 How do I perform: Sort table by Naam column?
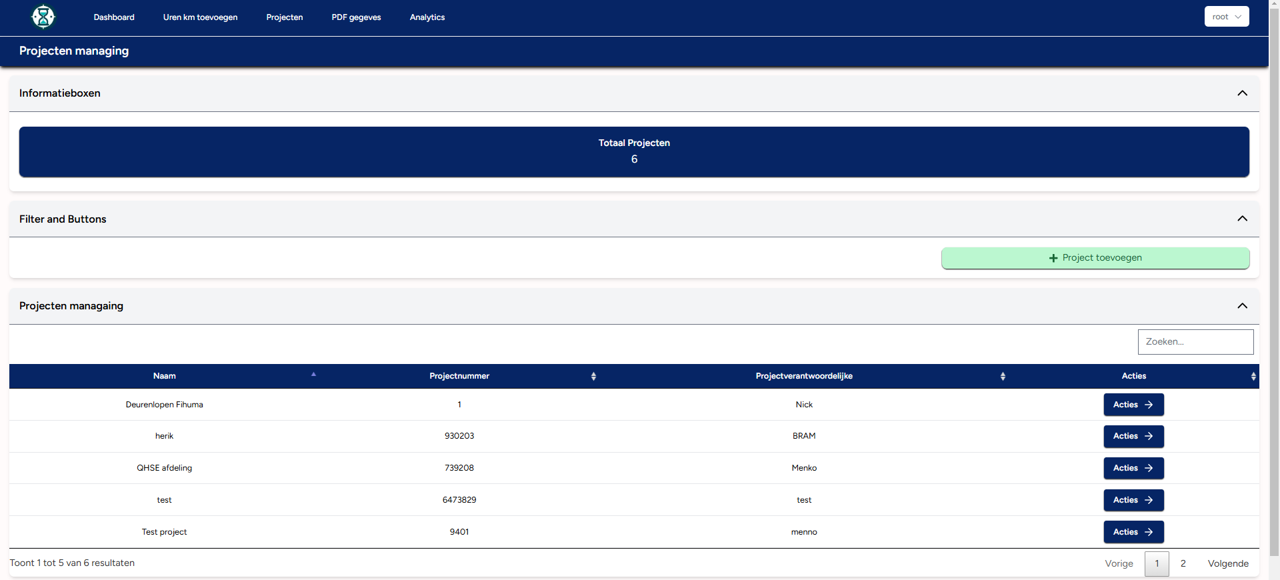[164, 376]
